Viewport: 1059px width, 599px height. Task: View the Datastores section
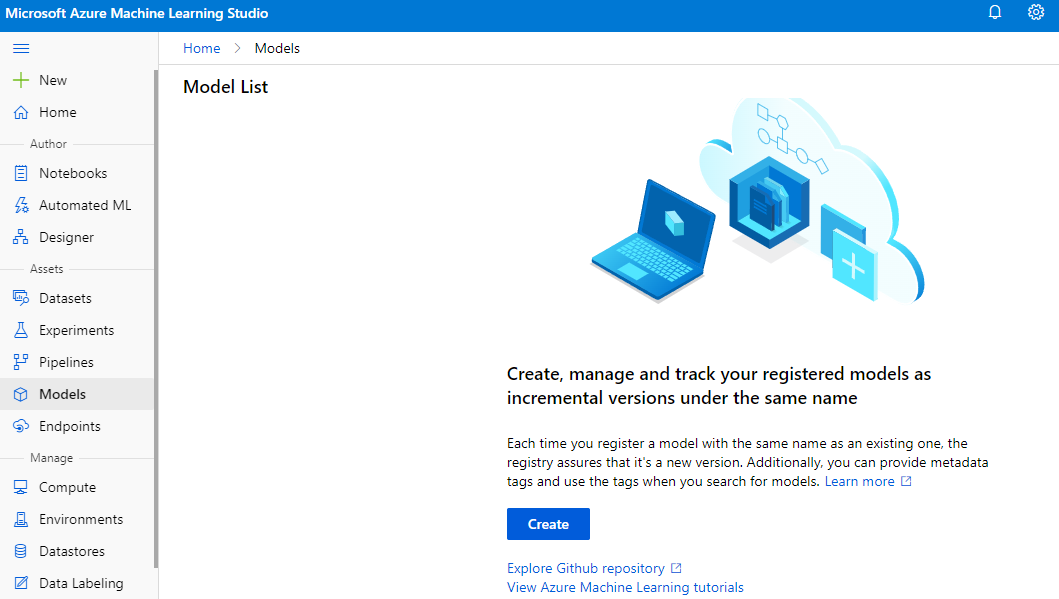(x=71, y=551)
